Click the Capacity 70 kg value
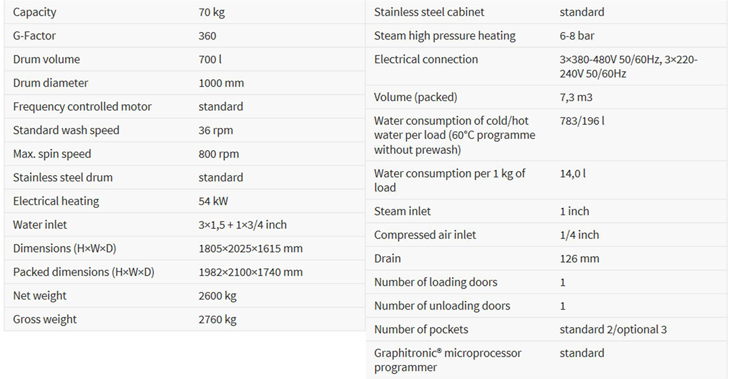 click(x=211, y=12)
